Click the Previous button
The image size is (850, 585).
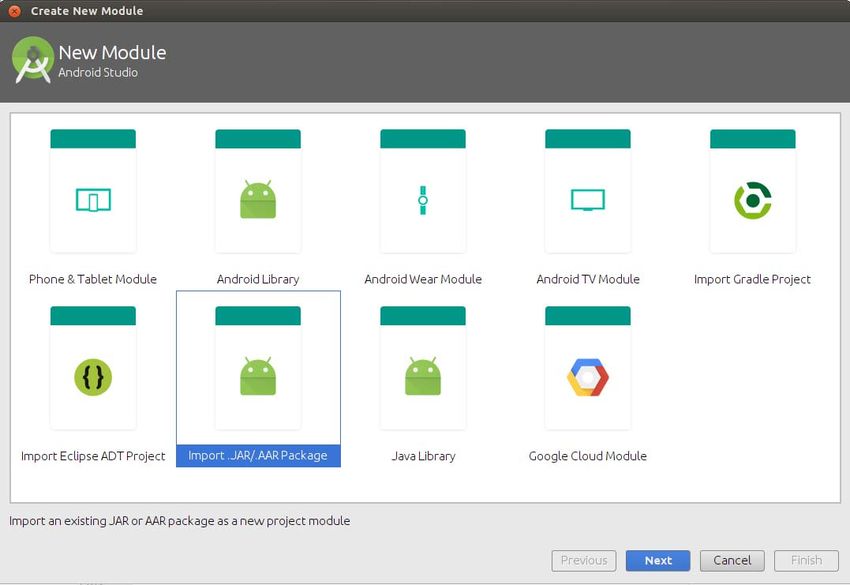pos(584,561)
